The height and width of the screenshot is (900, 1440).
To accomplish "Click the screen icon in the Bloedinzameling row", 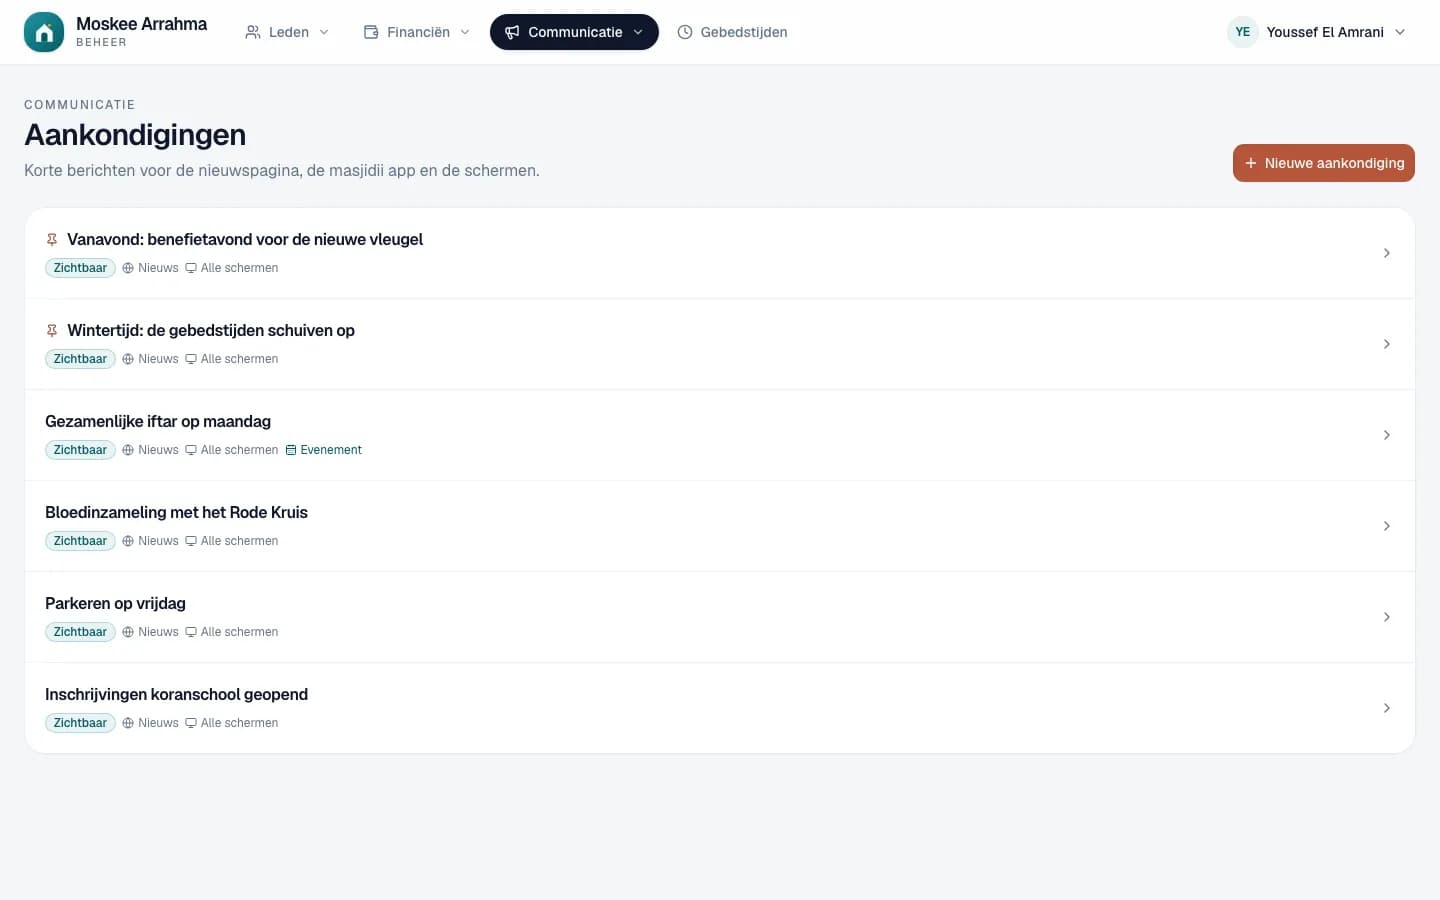I will [x=191, y=541].
